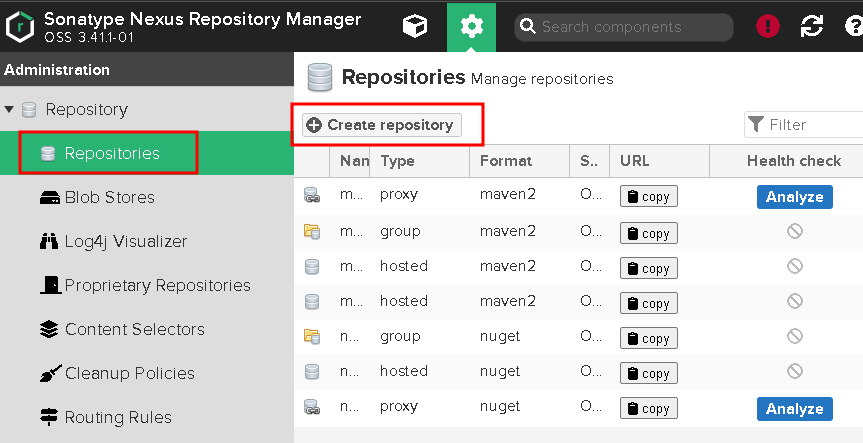863x443 pixels.
Task: Click 'hosted' type cell in the nuget row
Action: coord(403,371)
